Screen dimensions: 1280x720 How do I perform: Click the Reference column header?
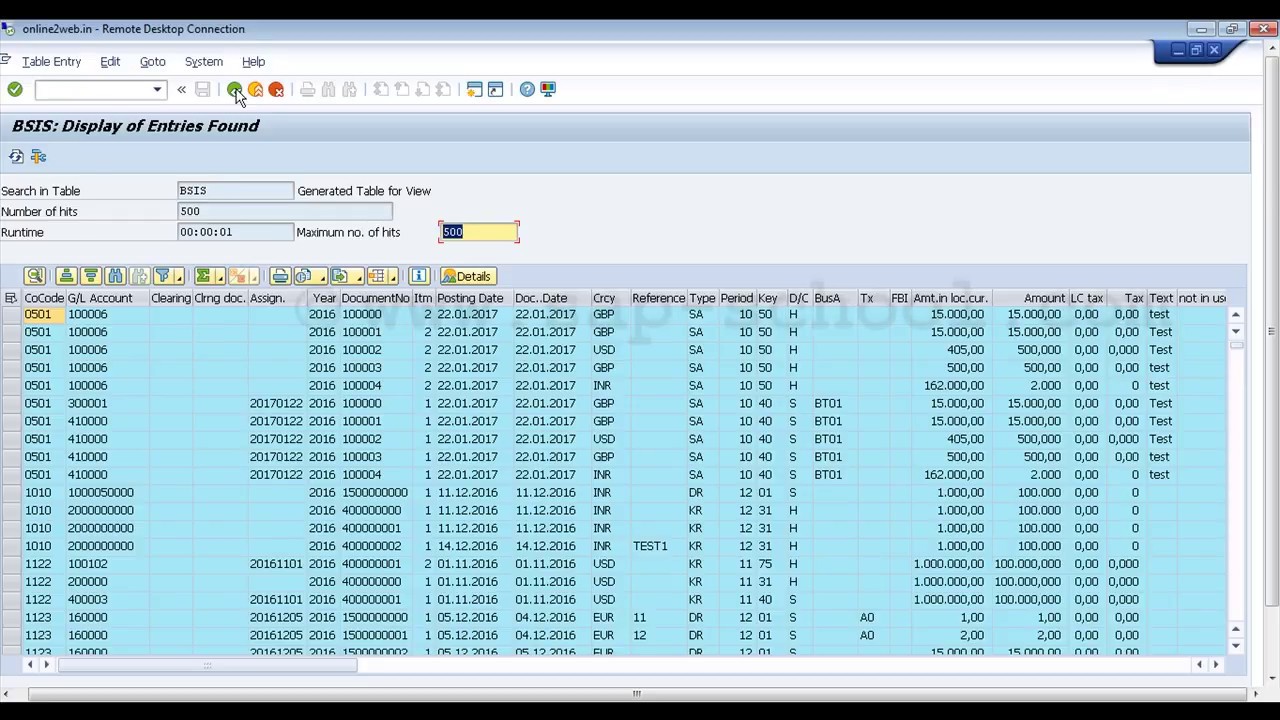click(x=658, y=298)
